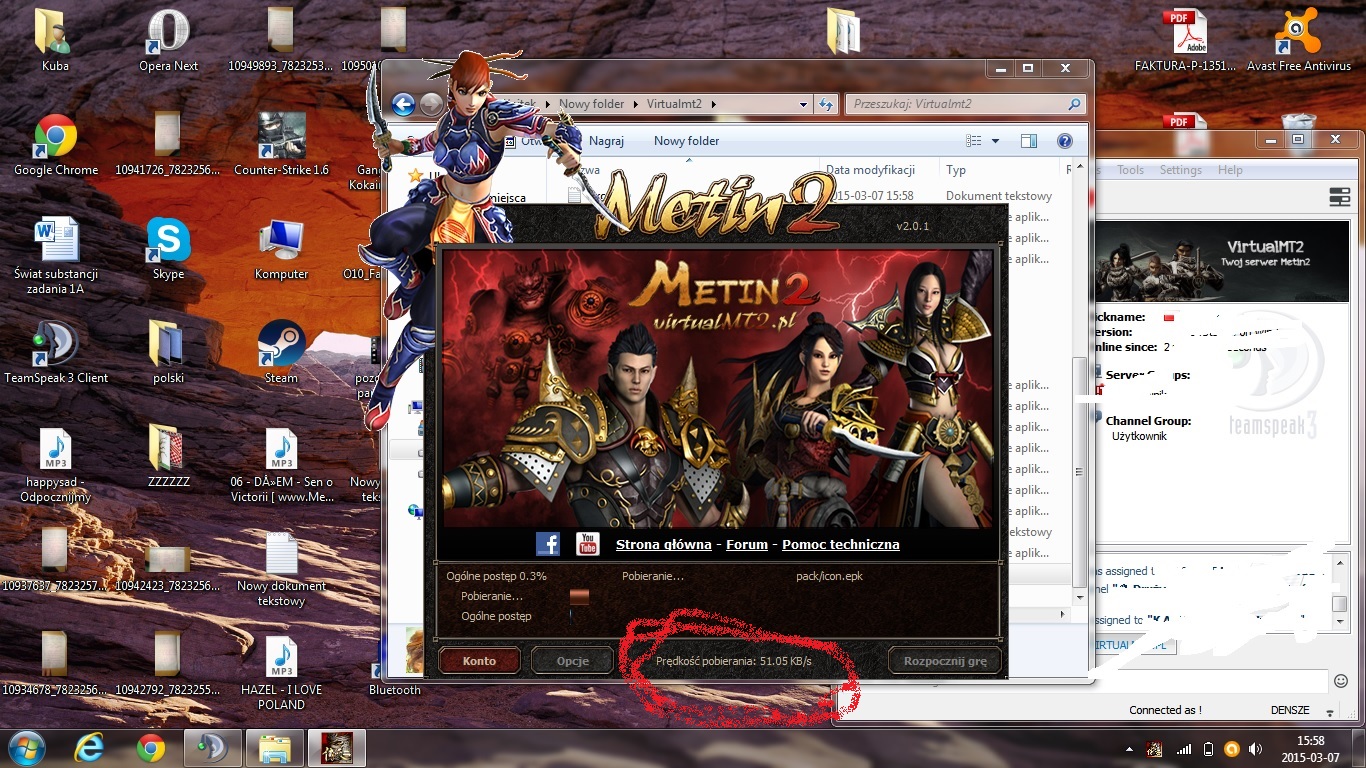Open the FAKTURA-P-1351 PDF on desktop
This screenshot has height=768, width=1366.
pyautogui.click(x=1184, y=42)
